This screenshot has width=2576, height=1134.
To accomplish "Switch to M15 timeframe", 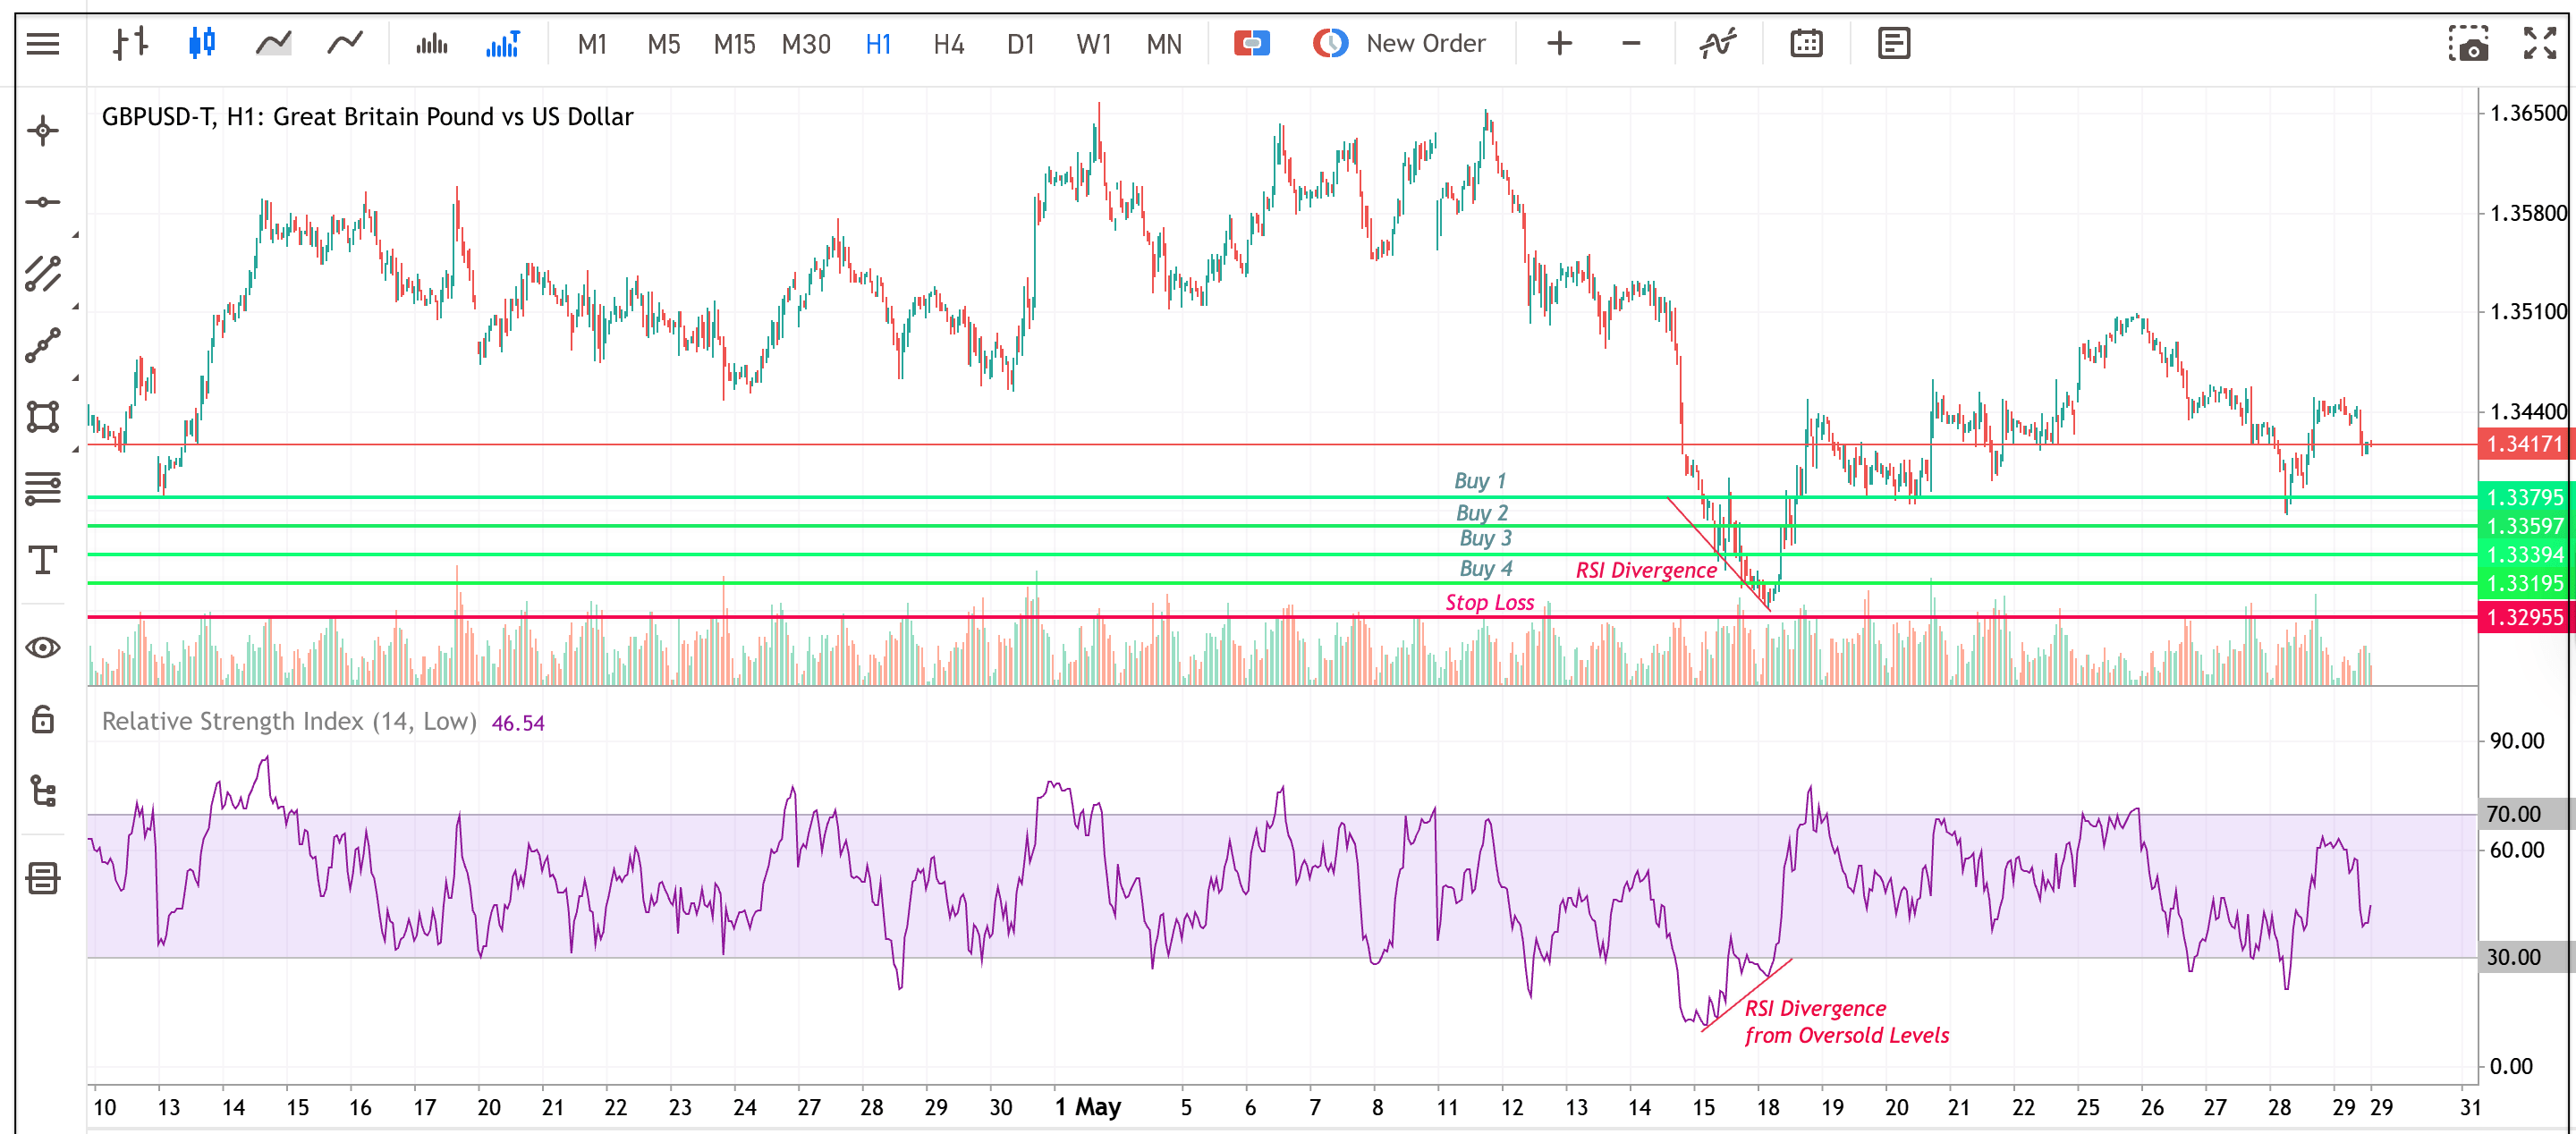I will (x=734, y=44).
